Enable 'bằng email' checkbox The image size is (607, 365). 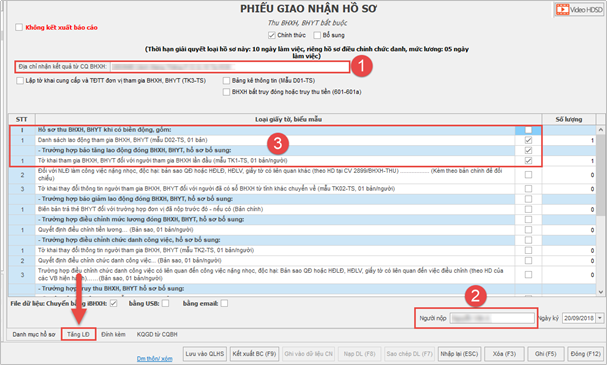tap(224, 303)
